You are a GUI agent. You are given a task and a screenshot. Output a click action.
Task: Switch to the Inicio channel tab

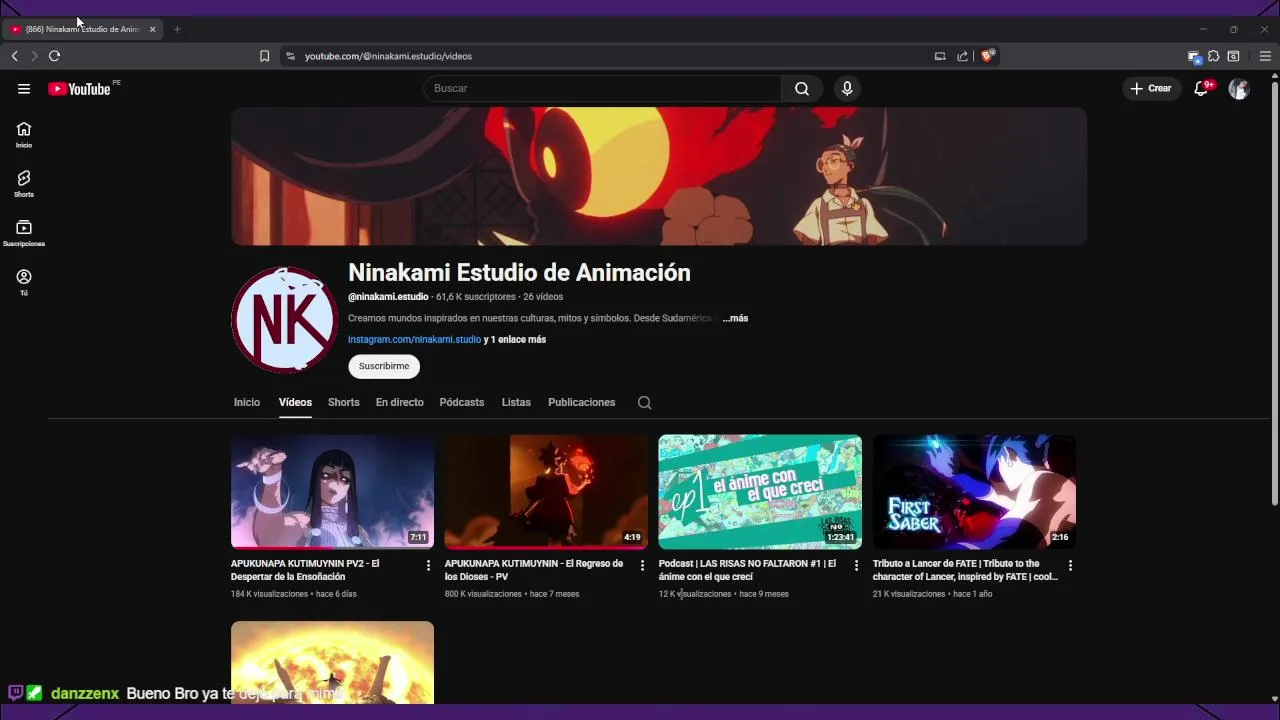pyautogui.click(x=247, y=402)
